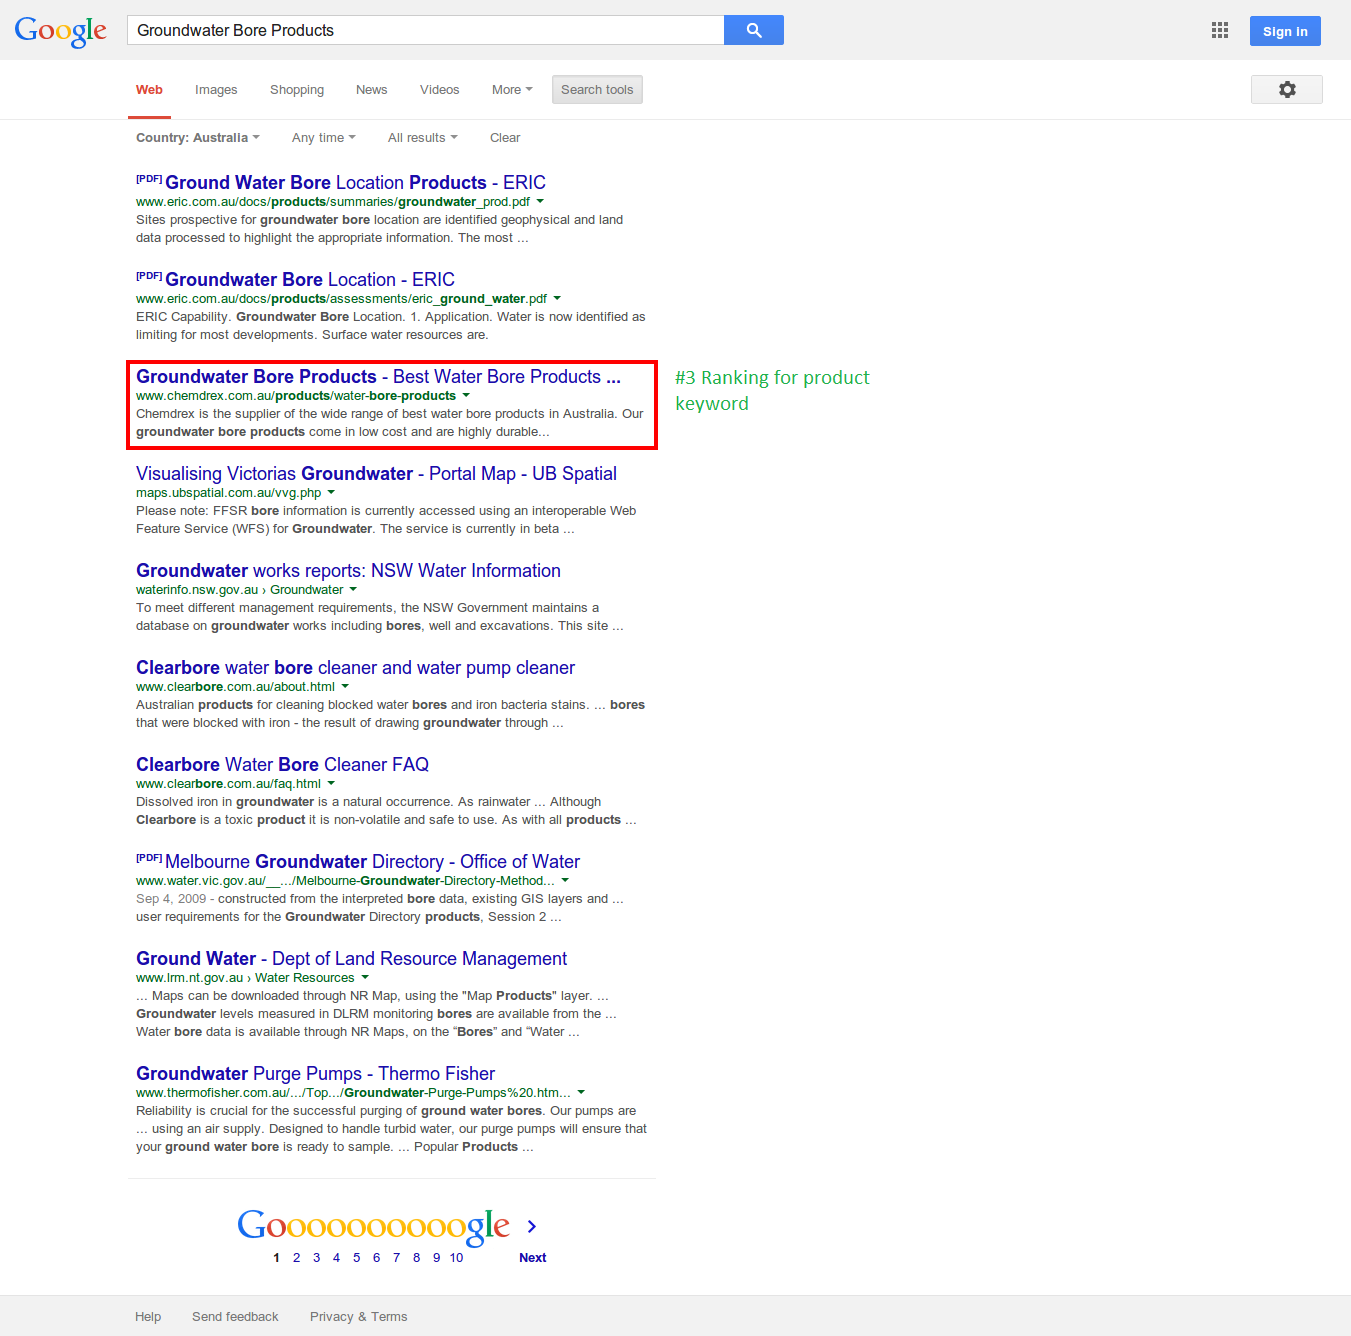1351x1336 pixels.
Task: Expand arrow next to water.vic.gov.au URL
Action: (565, 880)
